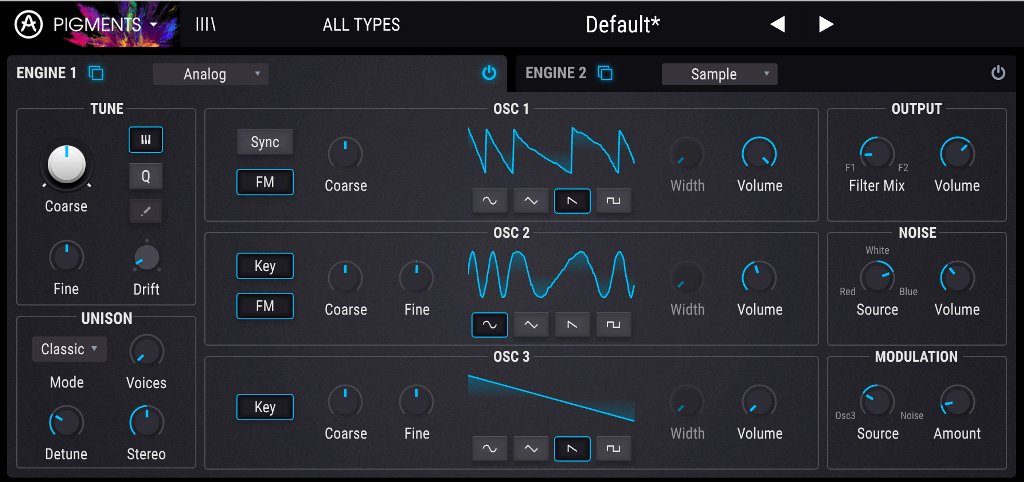
Task: Select square waveform for OSC 3
Action: pos(614,449)
